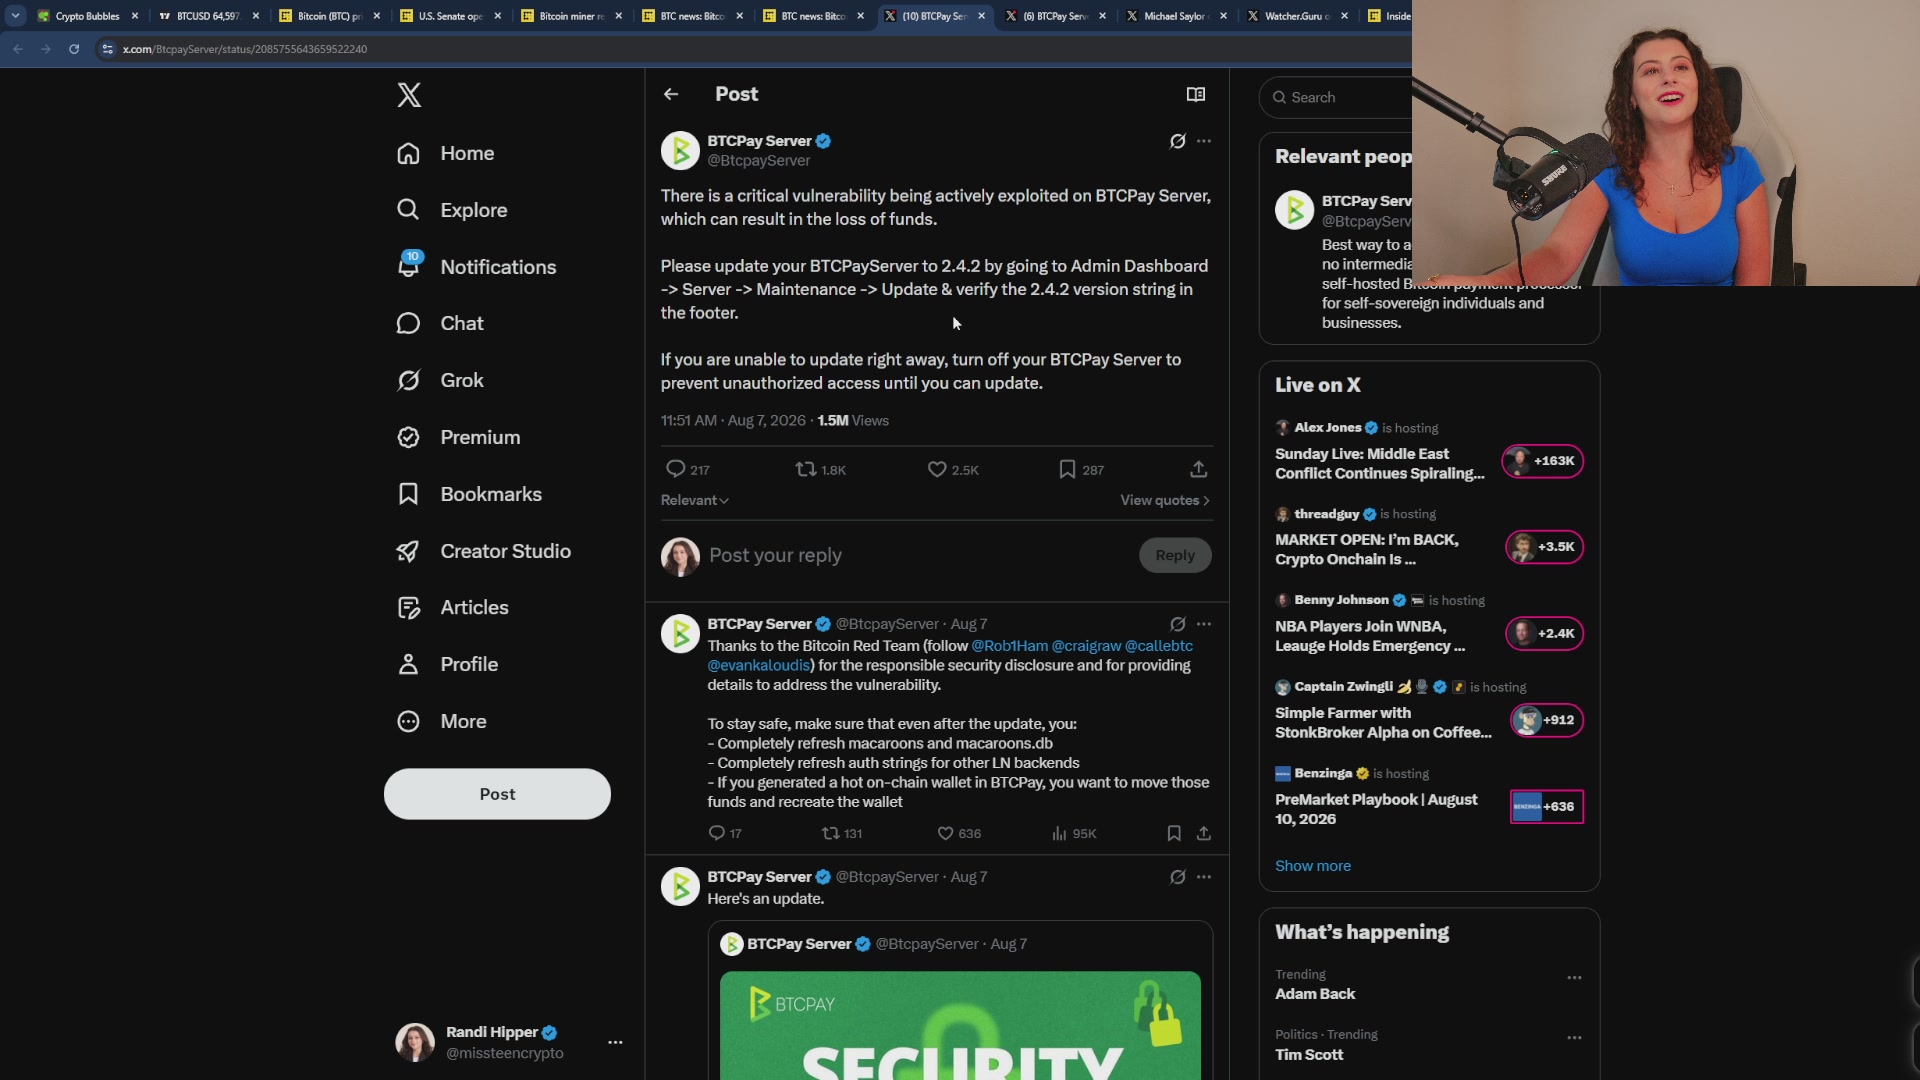
Task: Go to Home in the sidebar
Action: 445,153
